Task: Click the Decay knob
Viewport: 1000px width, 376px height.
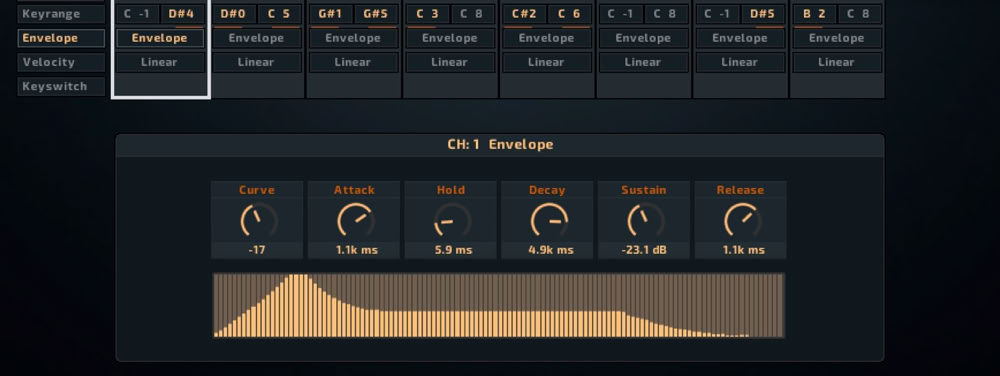Action: (x=548, y=220)
